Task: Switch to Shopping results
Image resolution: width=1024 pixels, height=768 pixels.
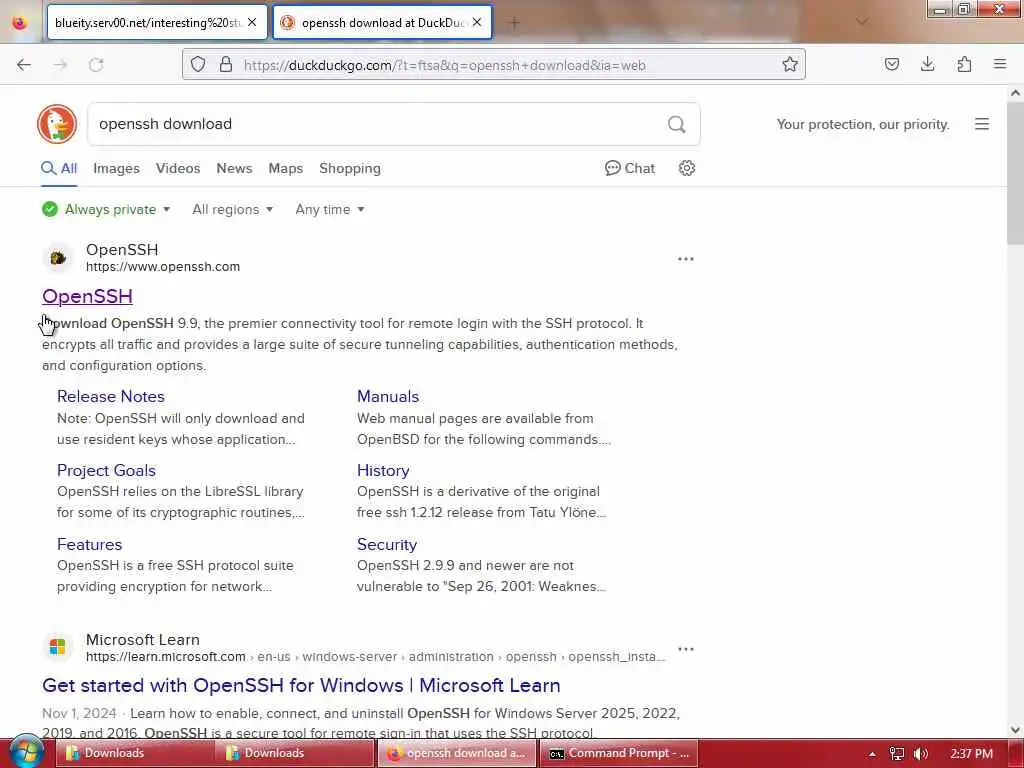Action: coord(349,168)
